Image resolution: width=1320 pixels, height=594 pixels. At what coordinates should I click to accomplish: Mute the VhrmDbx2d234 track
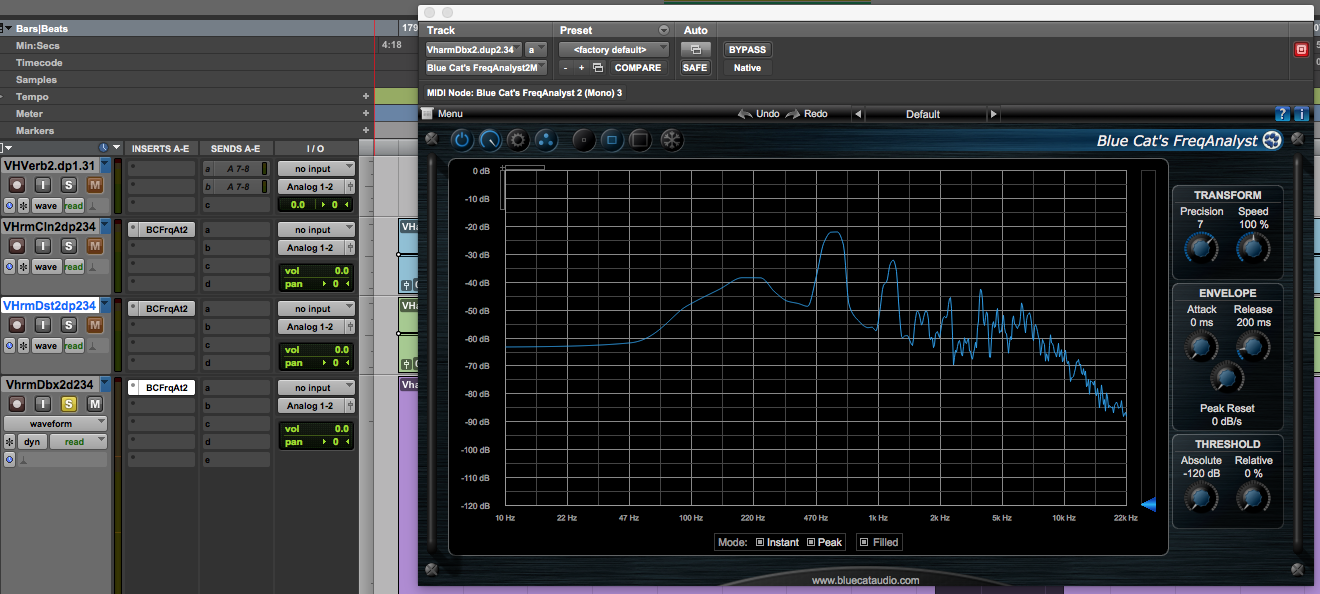[95, 404]
